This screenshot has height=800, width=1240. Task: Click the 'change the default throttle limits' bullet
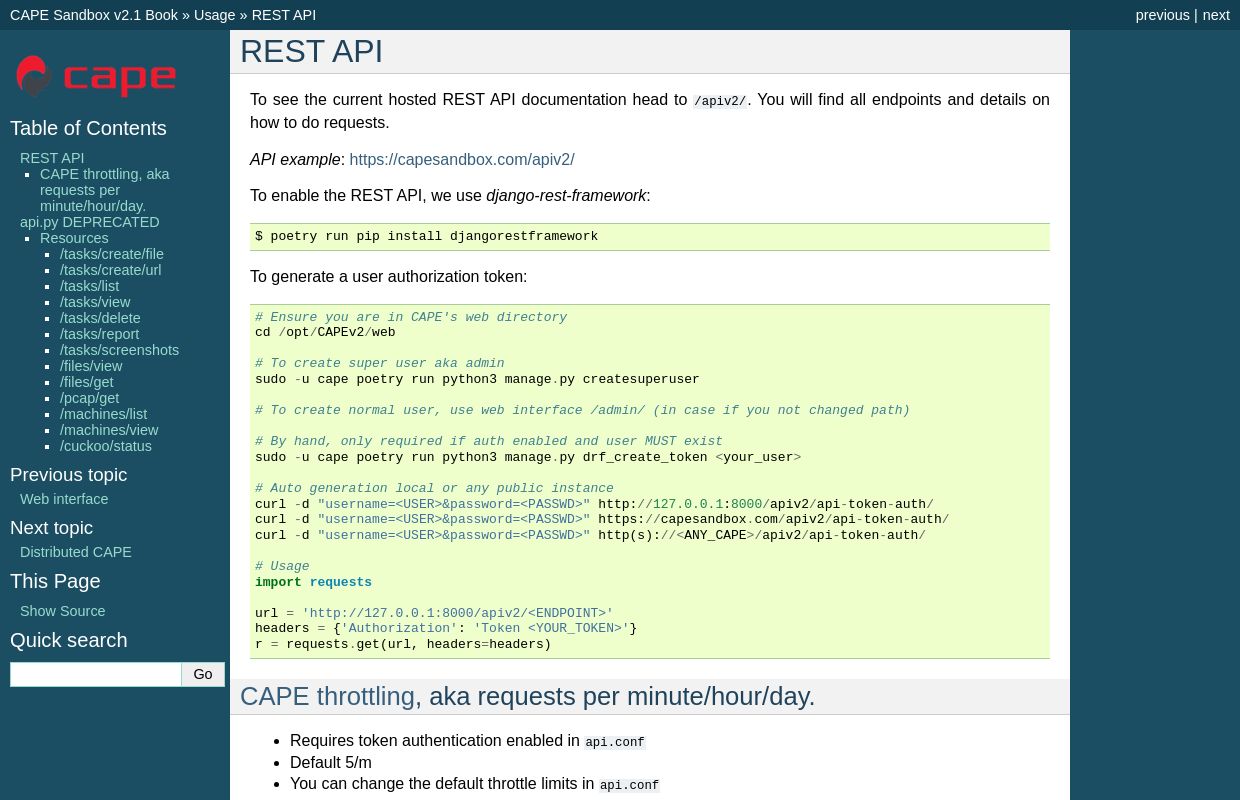475,784
